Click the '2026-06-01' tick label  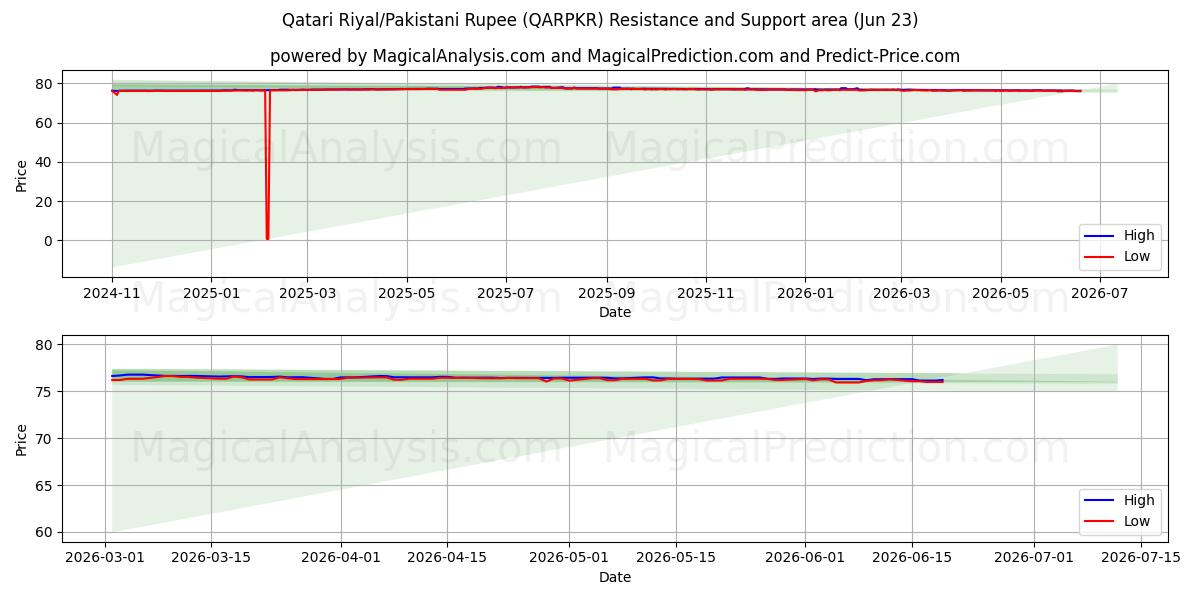click(x=805, y=558)
